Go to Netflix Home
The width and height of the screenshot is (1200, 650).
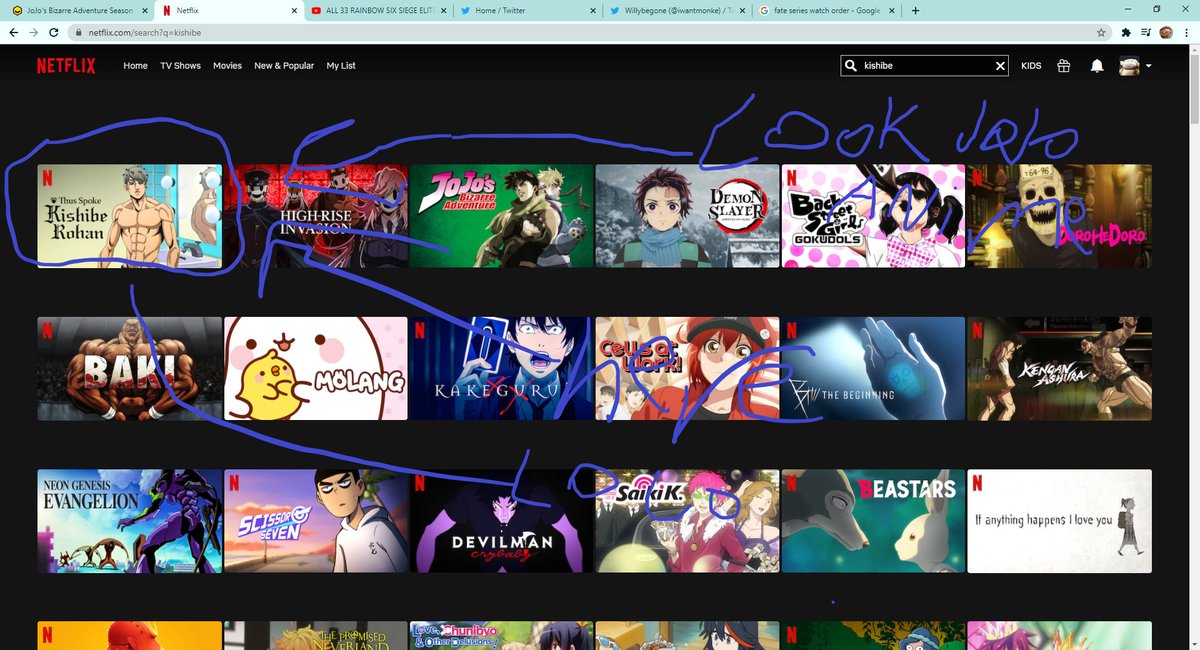tap(135, 66)
